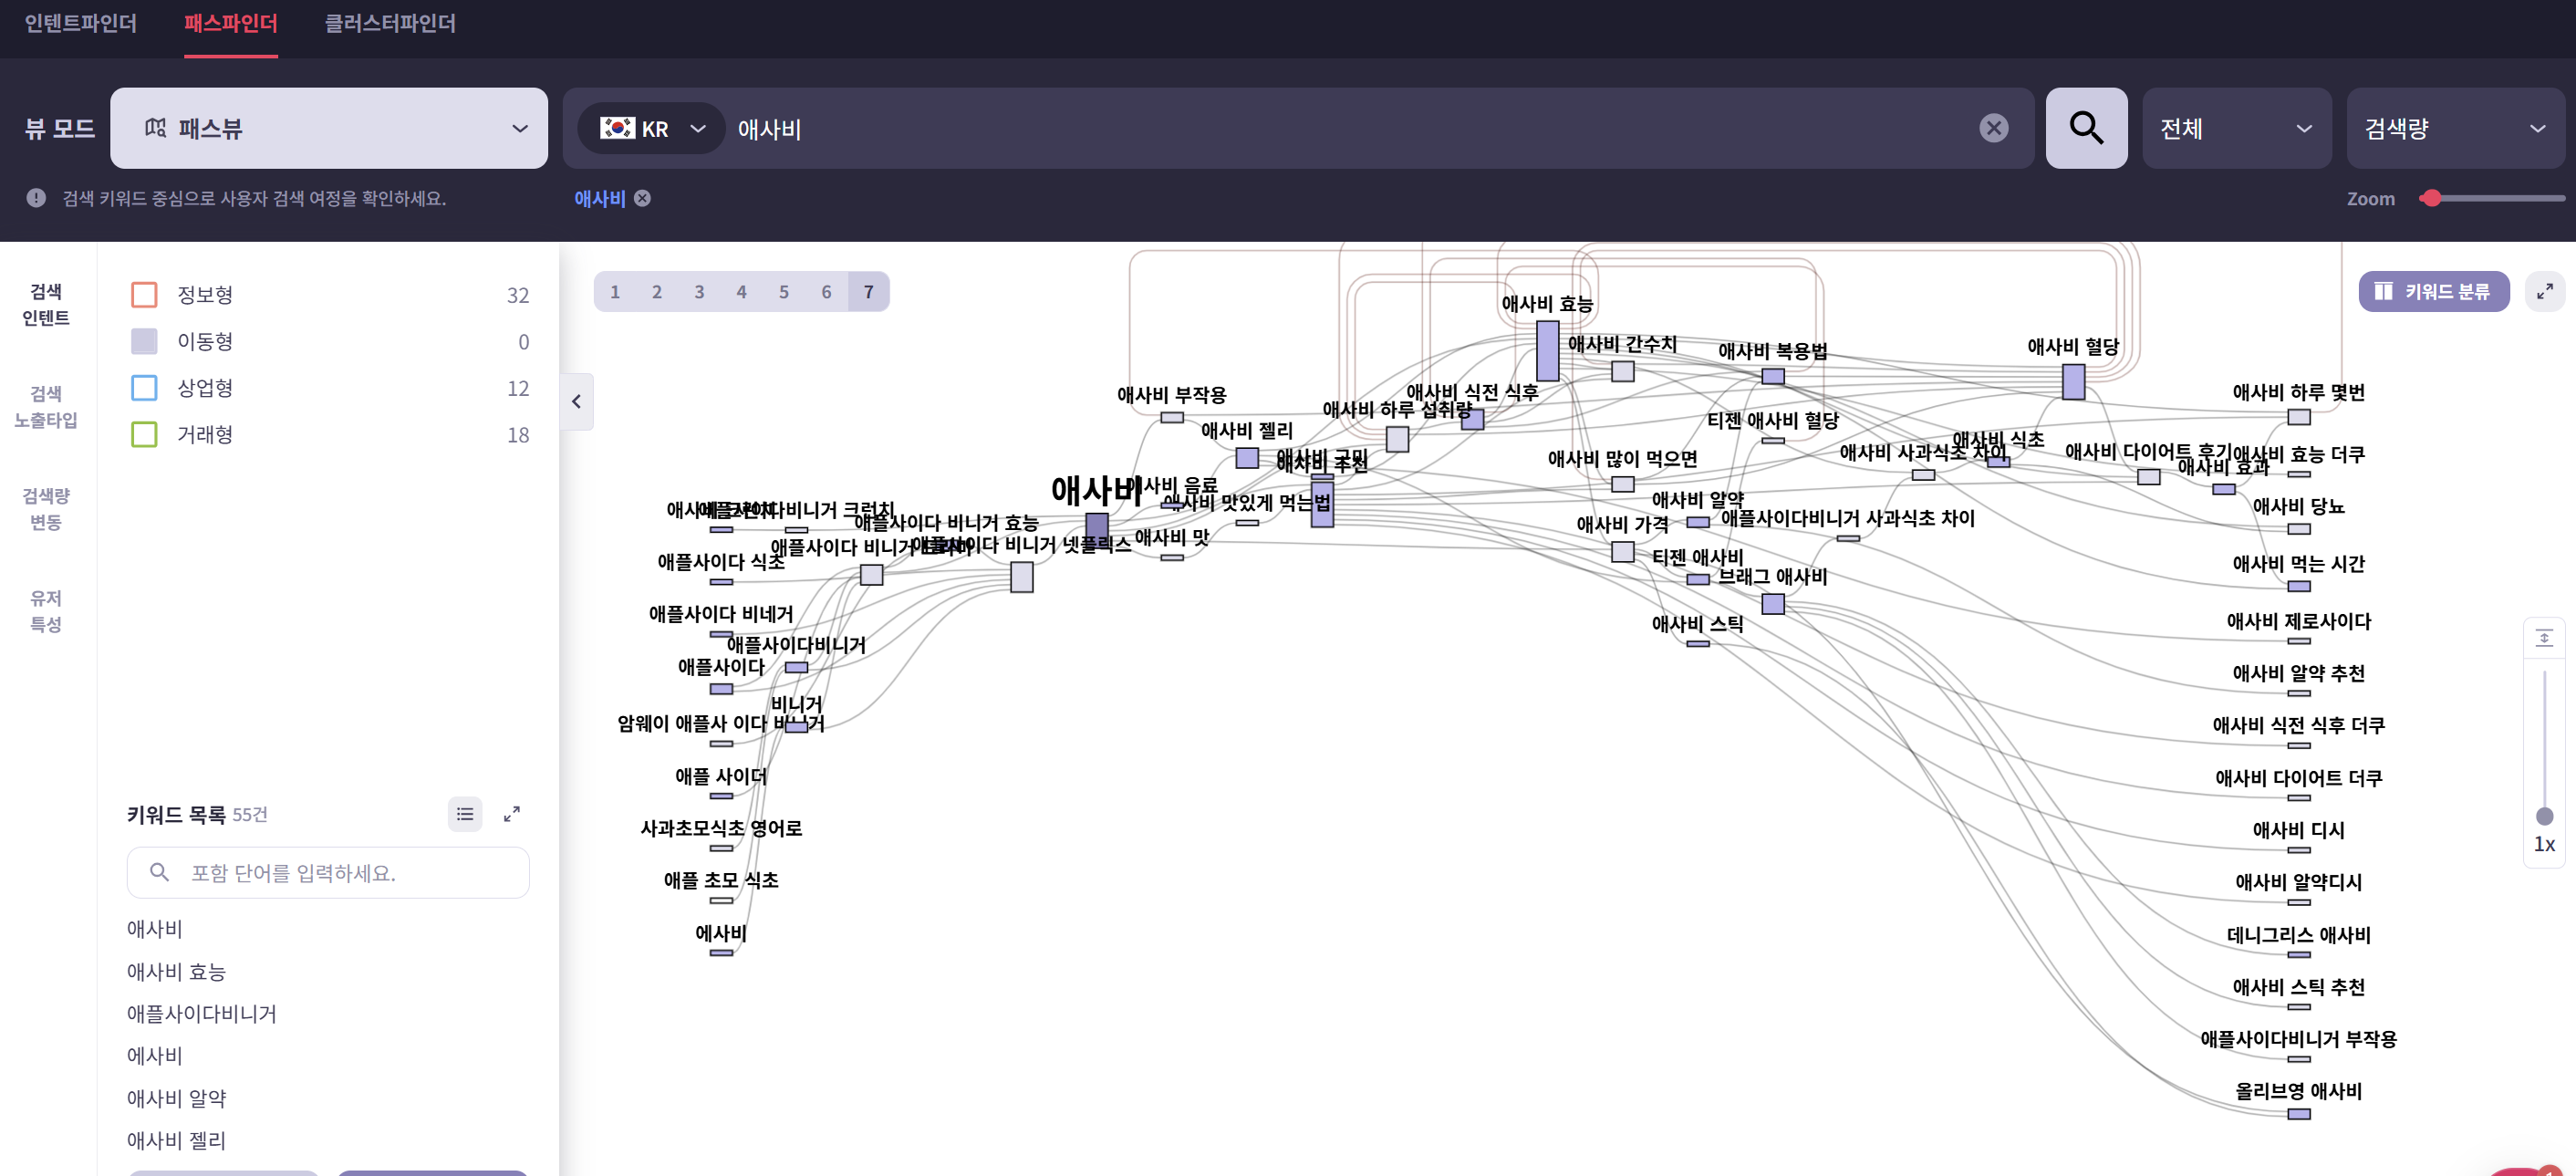The image size is (2576, 1176).
Task: Toggle the 상업형 checkbox
Action: (144, 388)
